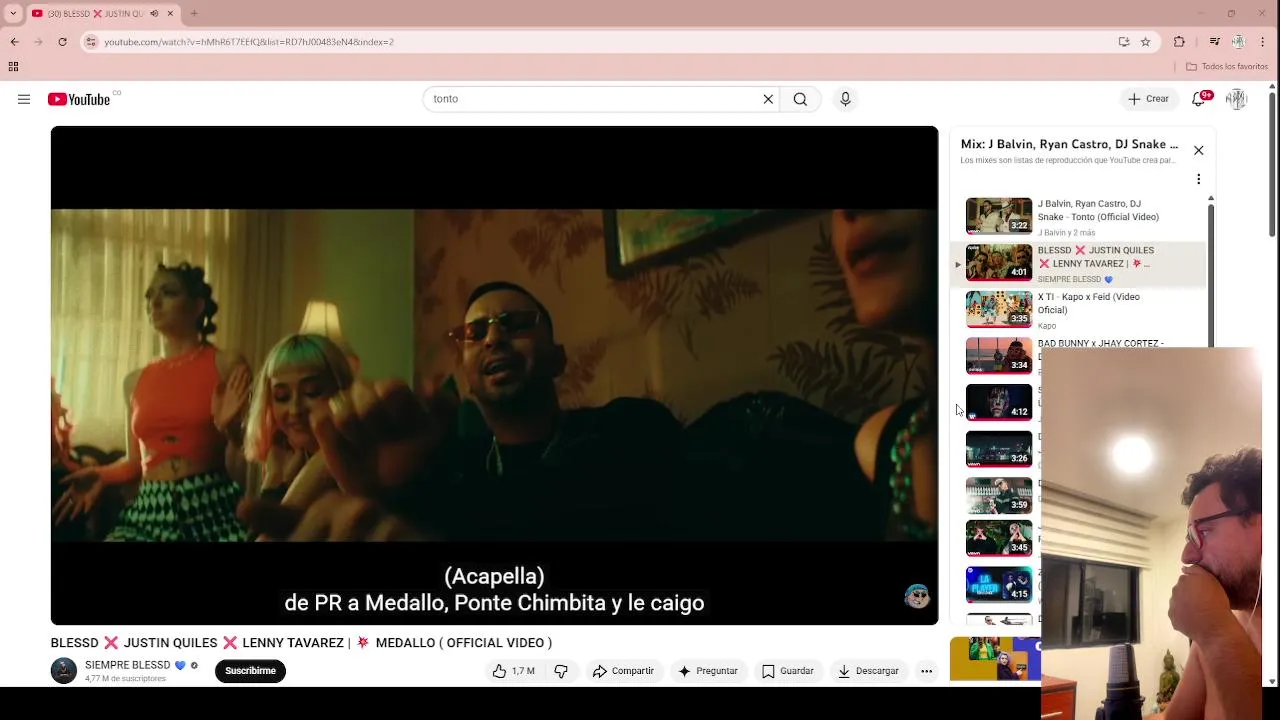Open a new browser tab
This screenshot has width=1280, height=720.
[194, 13]
